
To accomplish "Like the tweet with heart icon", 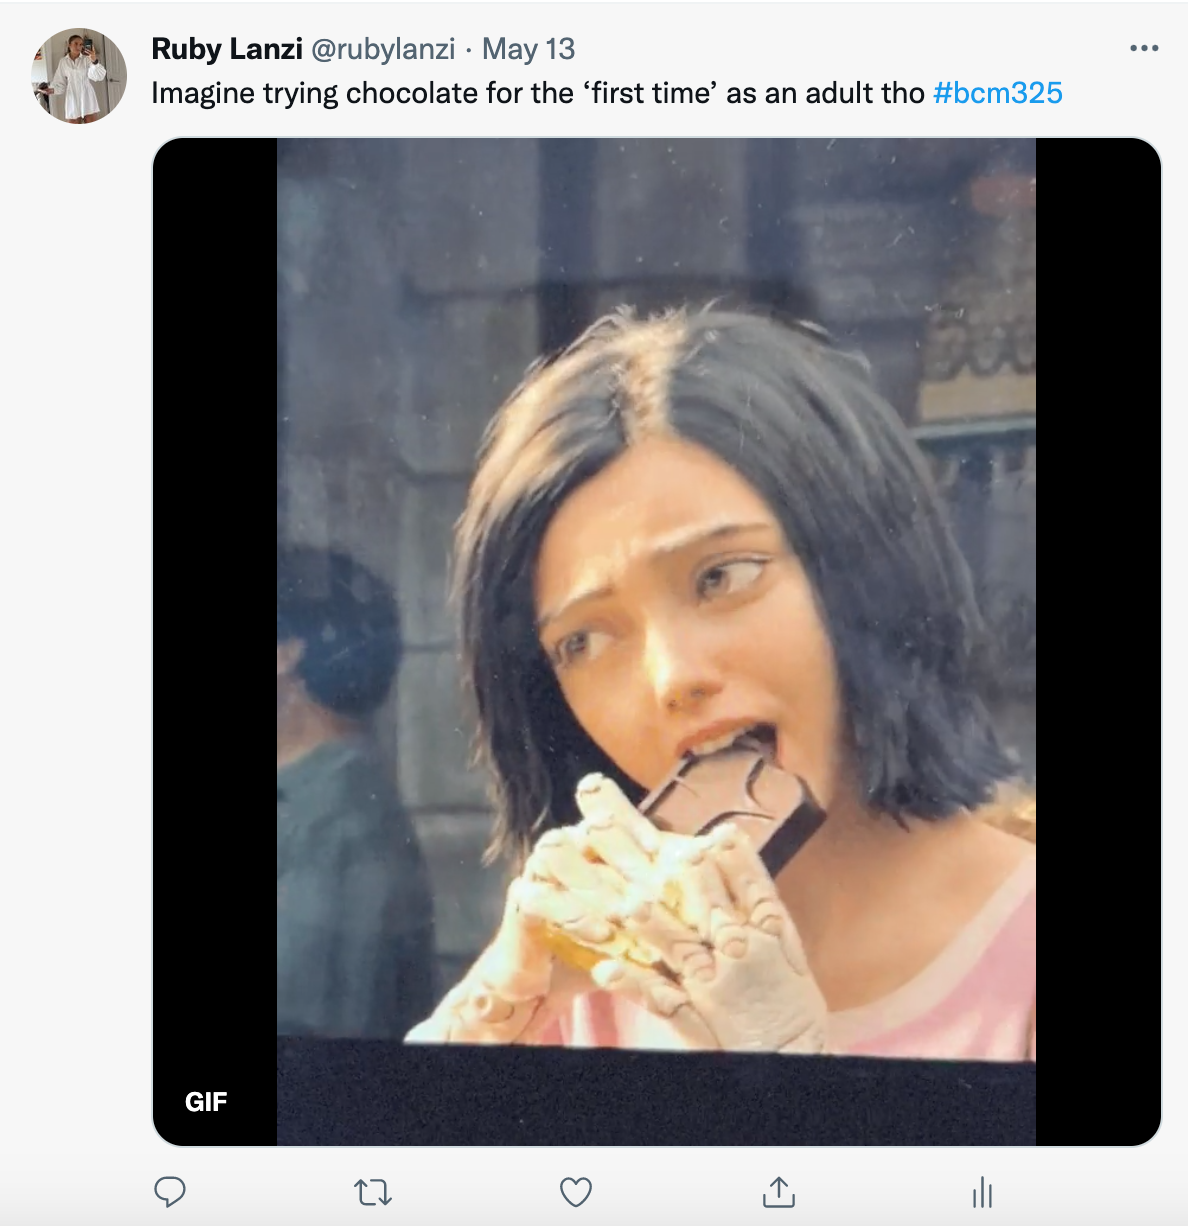I will [576, 1192].
